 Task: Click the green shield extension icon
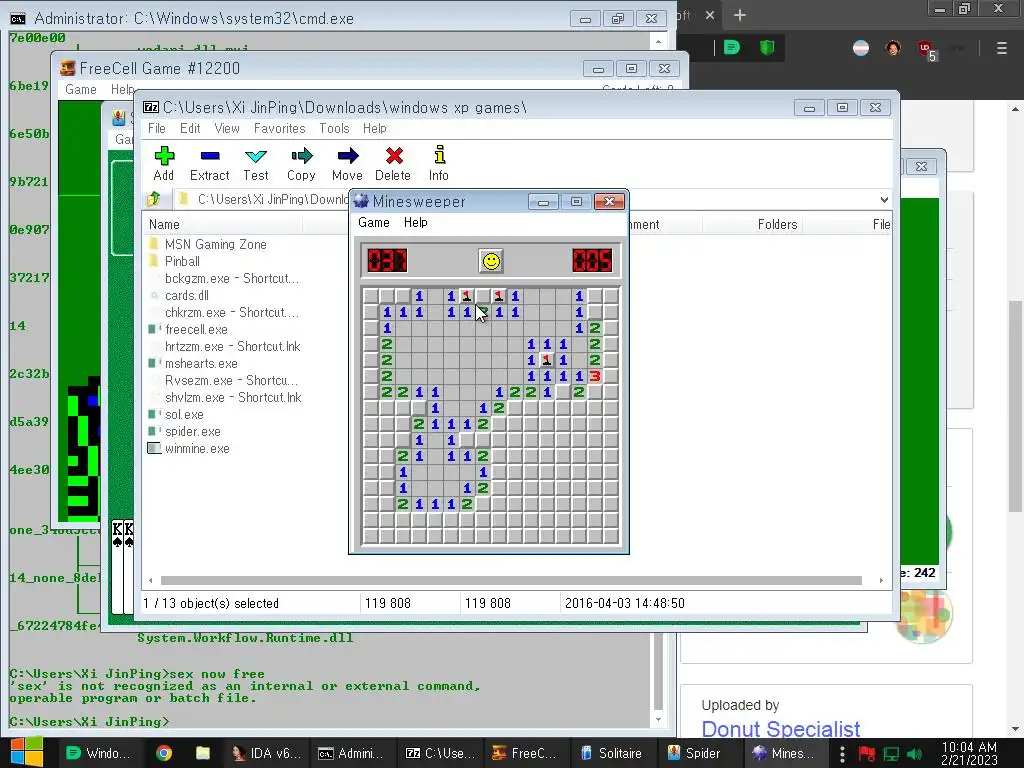[x=767, y=47]
